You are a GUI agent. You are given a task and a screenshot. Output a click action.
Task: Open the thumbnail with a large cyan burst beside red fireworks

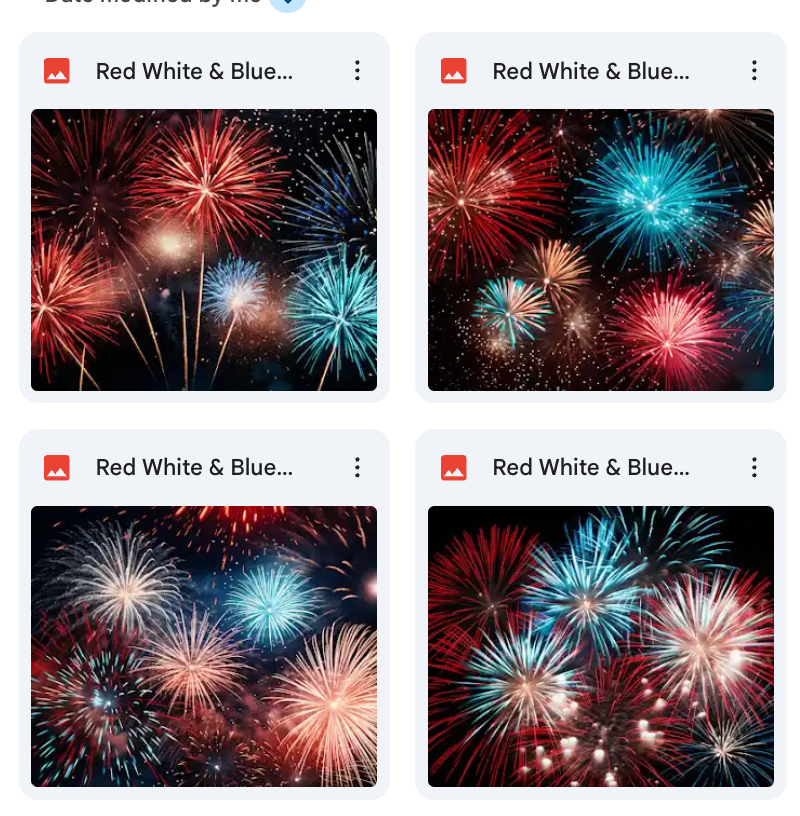click(601, 250)
